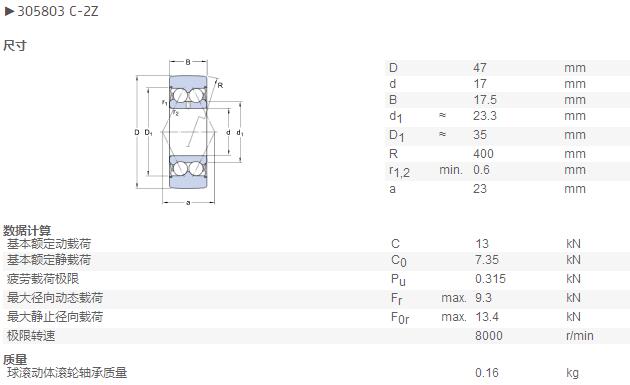Select the 极限转速 value 8000

[x=489, y=336]
